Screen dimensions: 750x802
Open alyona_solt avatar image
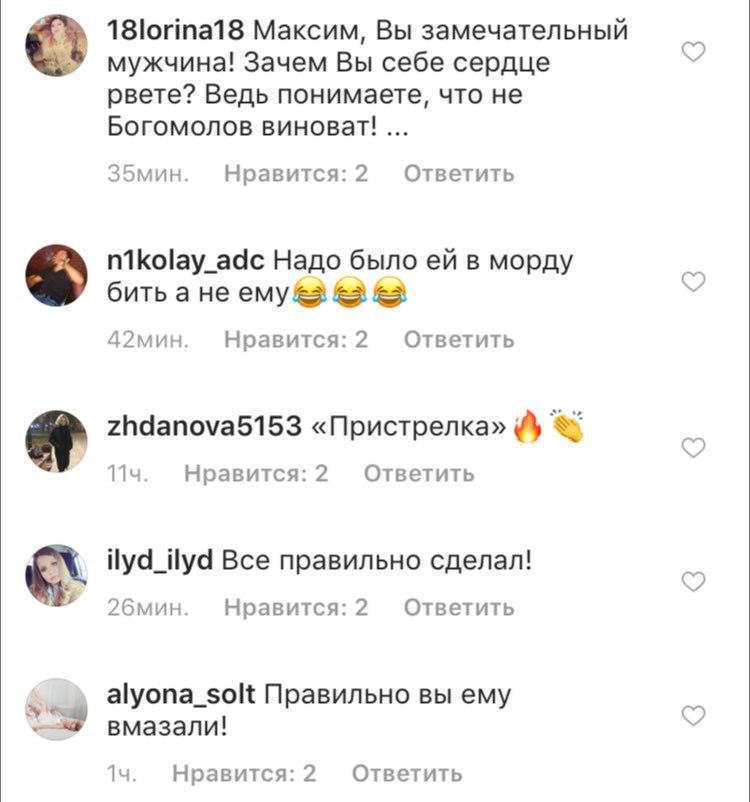tap(56, 709)
